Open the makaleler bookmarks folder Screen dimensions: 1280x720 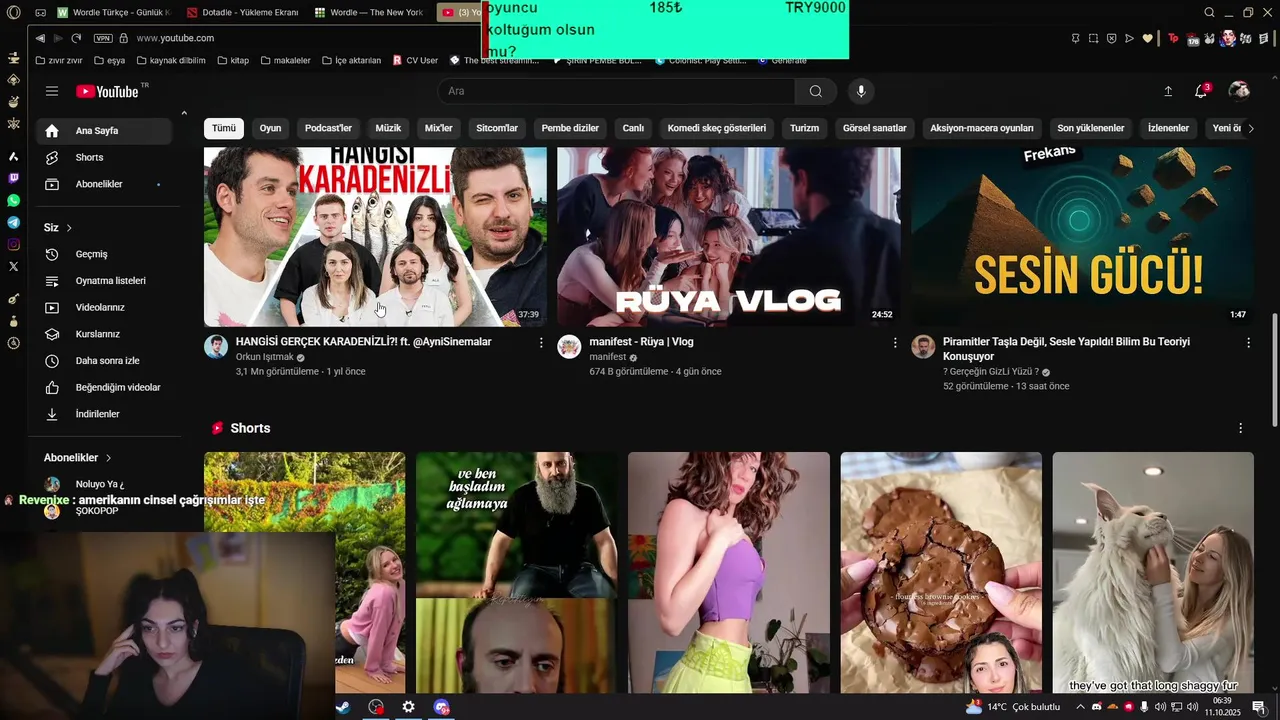coord(286,60)
